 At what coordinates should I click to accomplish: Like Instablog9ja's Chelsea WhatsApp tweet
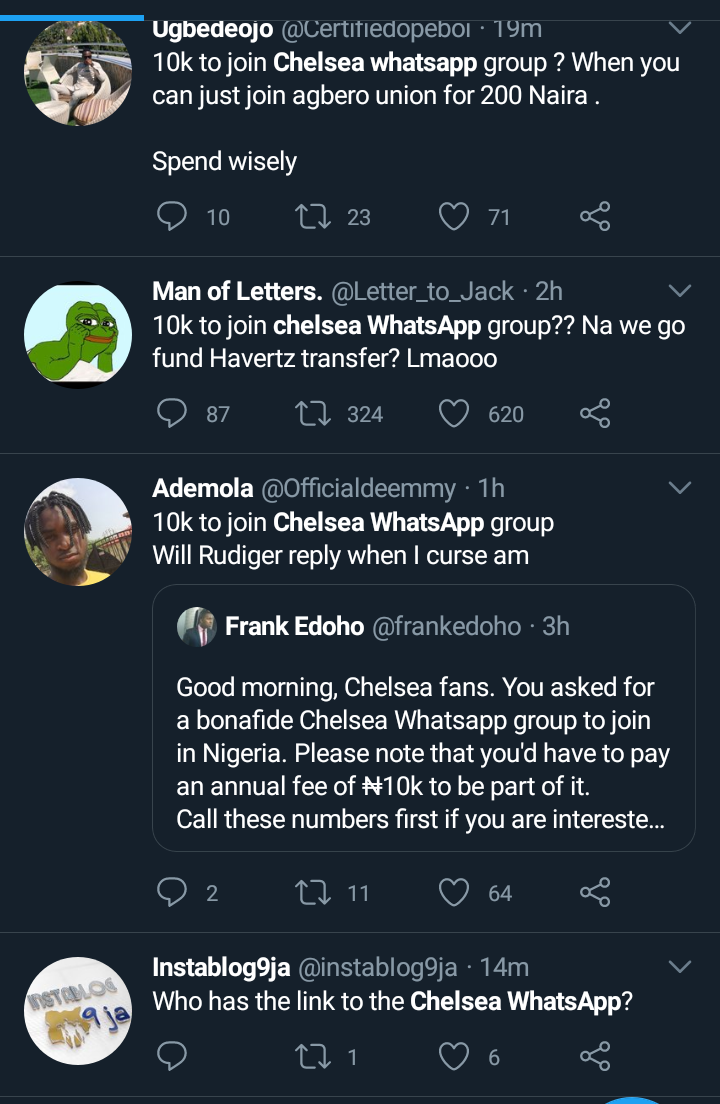454,1056
